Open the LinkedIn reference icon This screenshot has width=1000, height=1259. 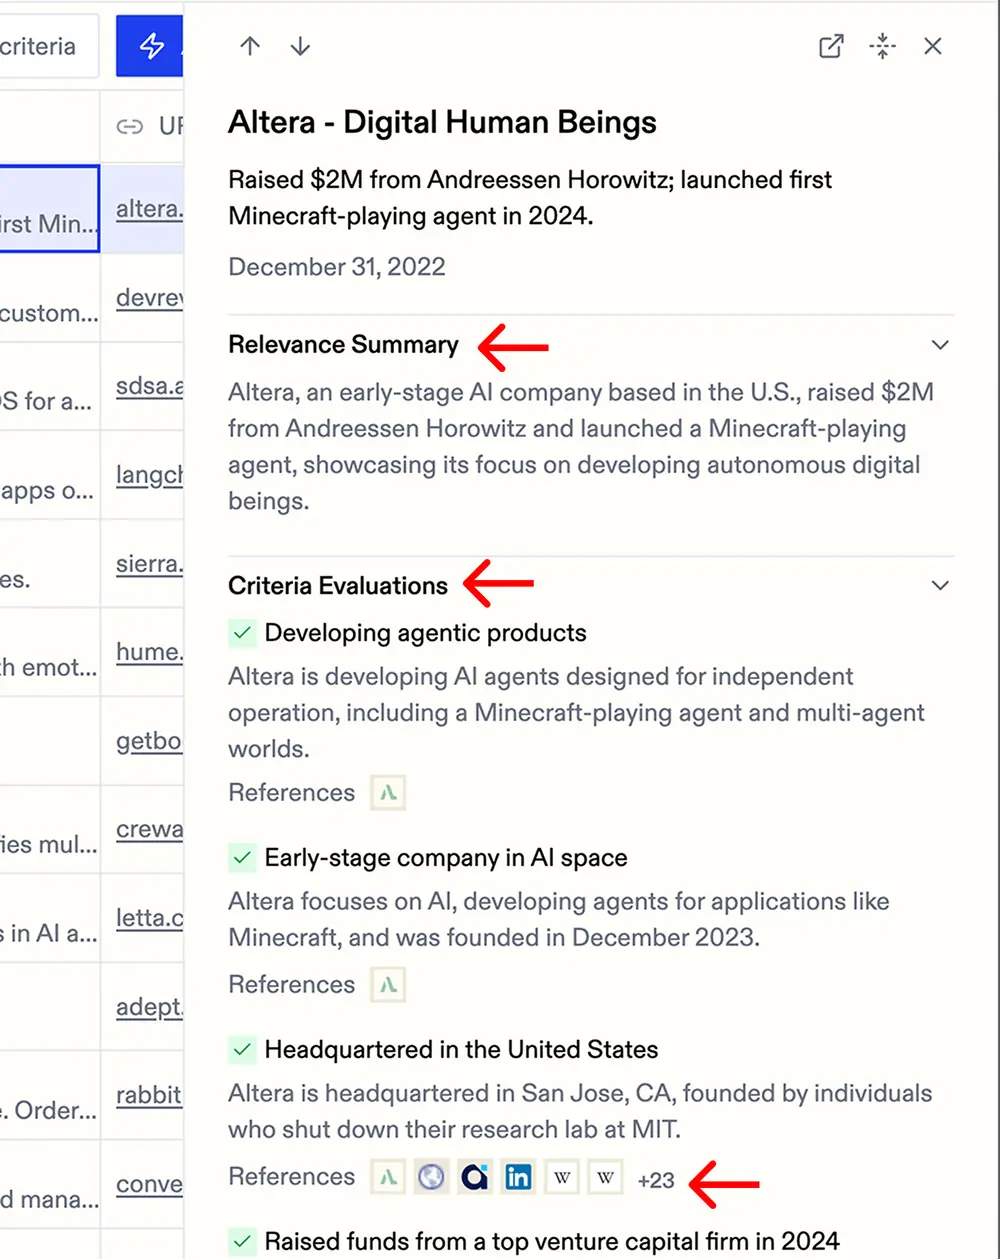pyautogui.click(x=518, y=1177)
